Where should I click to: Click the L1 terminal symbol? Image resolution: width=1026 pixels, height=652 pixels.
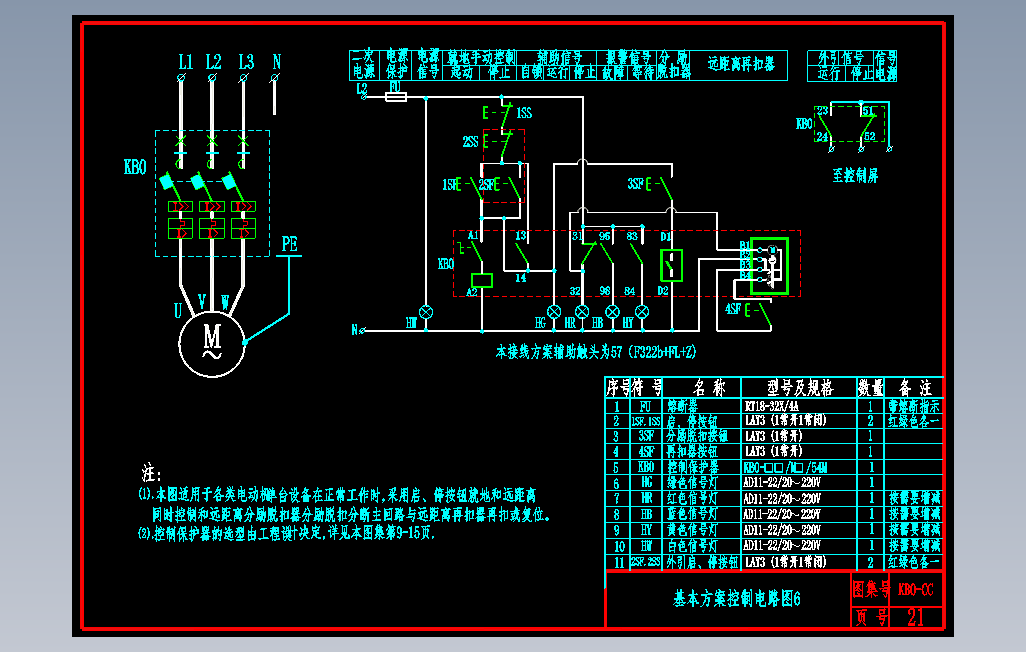click(x=181, y=77)
